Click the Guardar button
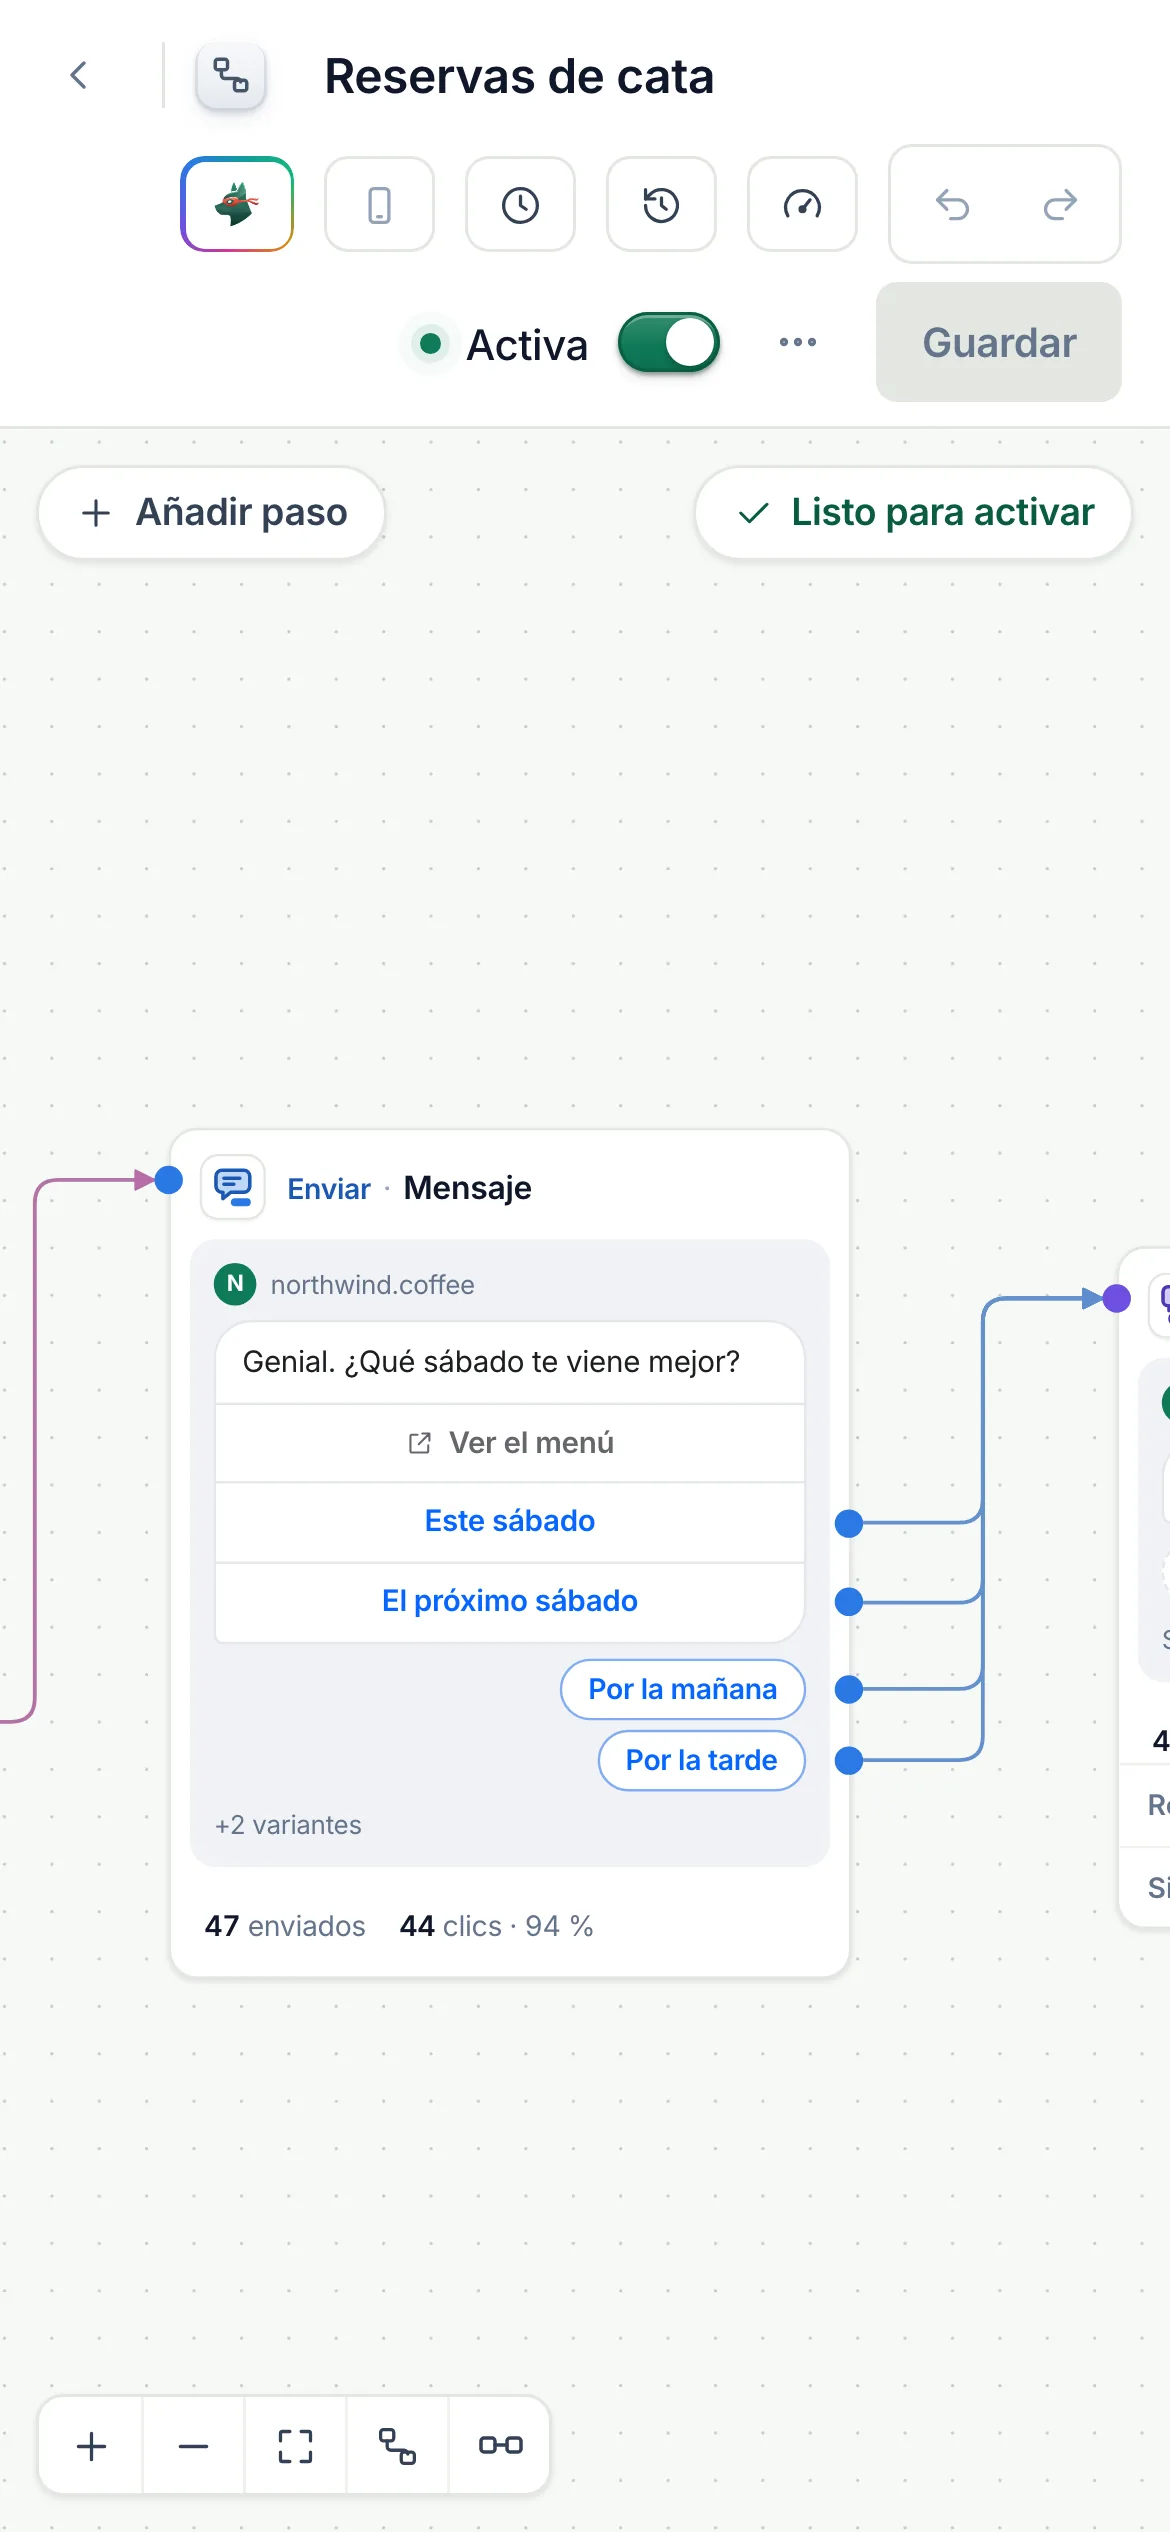The width and height of the screenshot is (1170, 2532). tap(999, 342)
